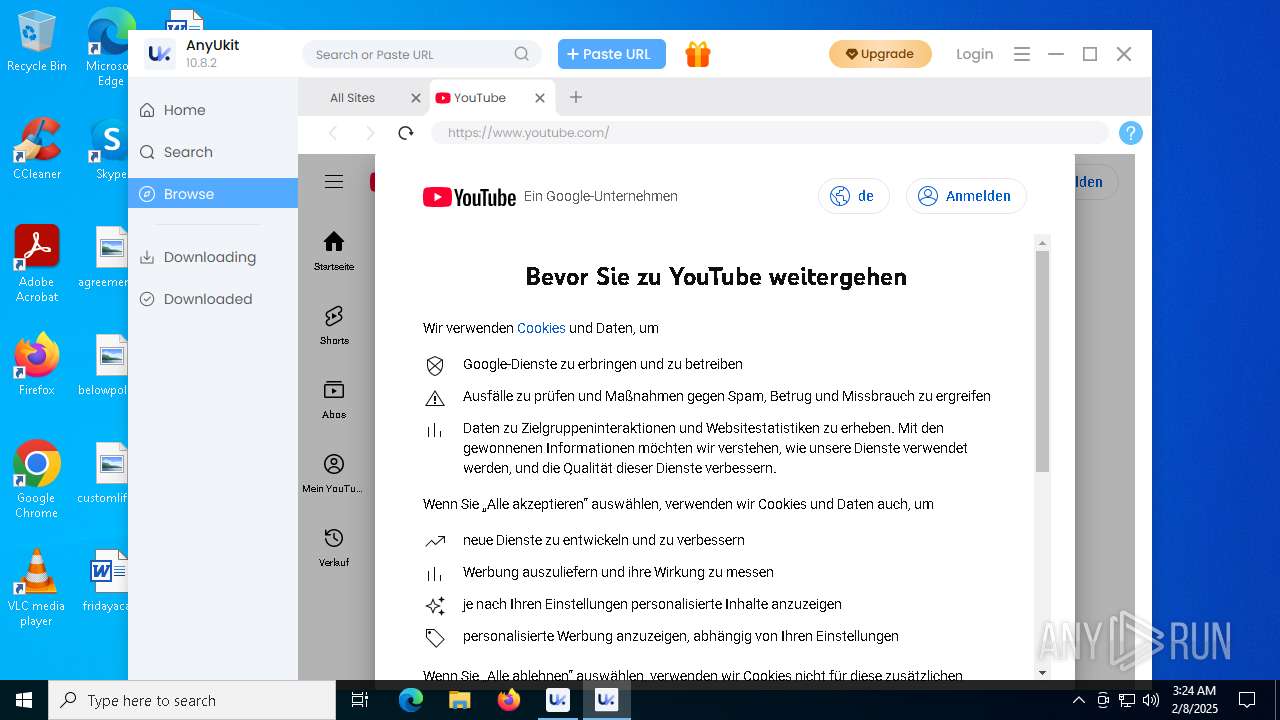Open the gift box promotion icon

pos(698,54)
